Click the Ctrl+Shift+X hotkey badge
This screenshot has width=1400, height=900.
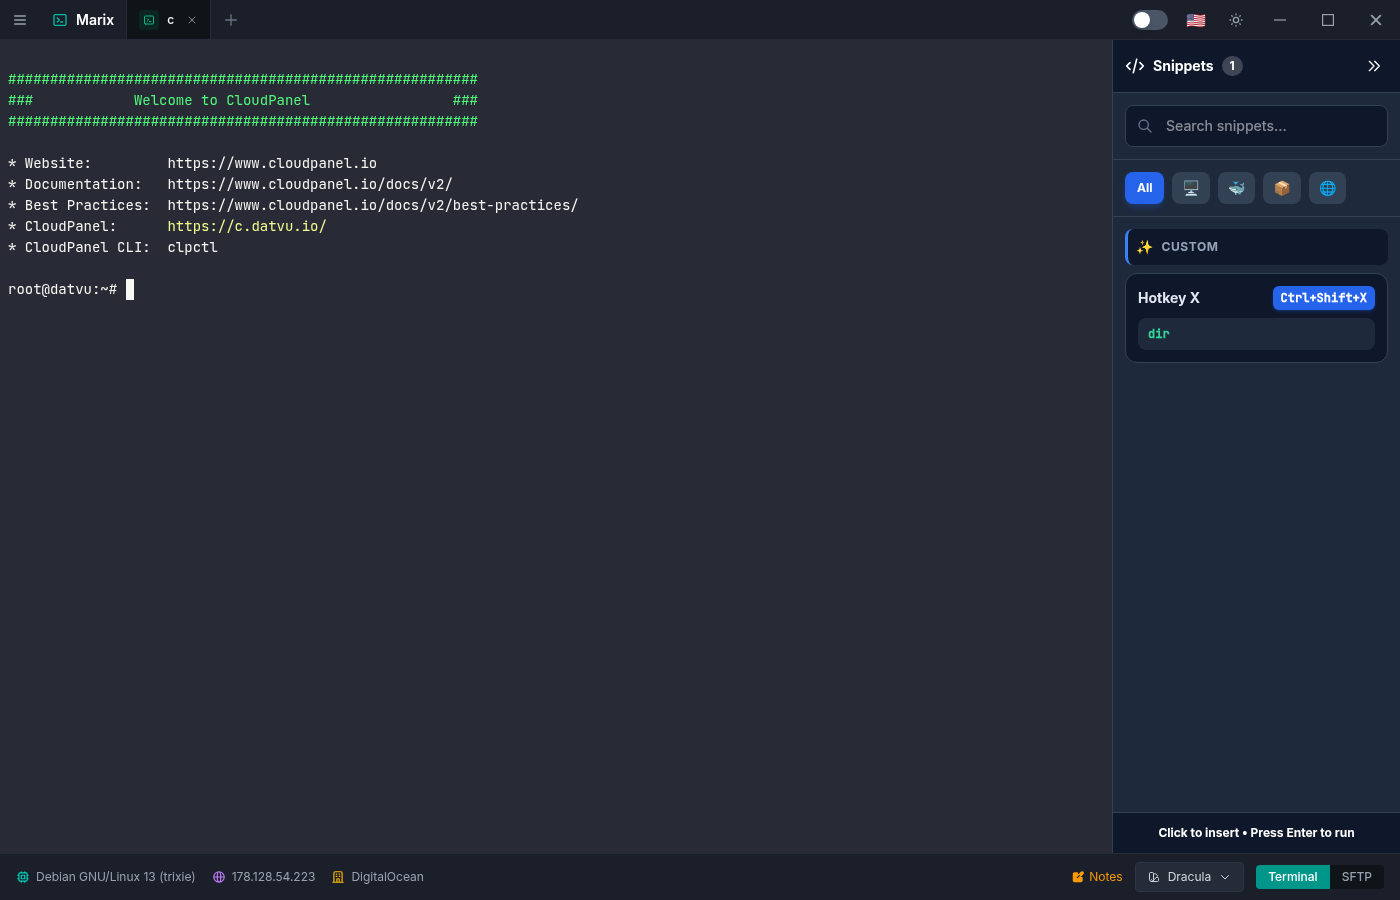1323,297
